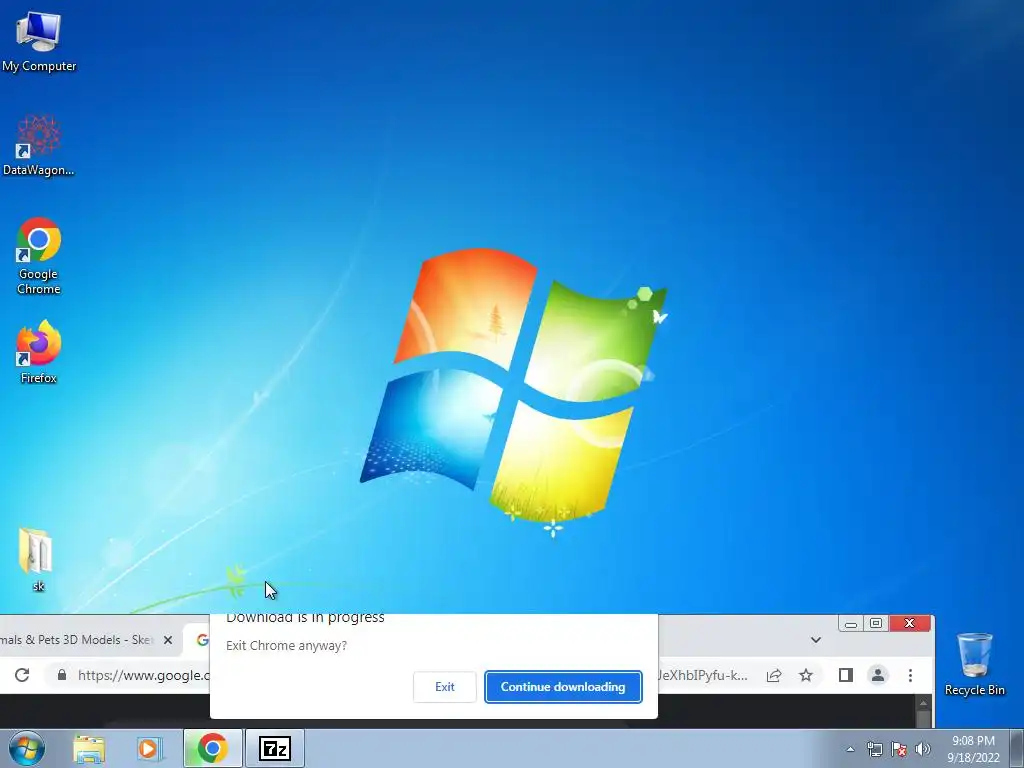Screen dimensions: 1024x768
Task: Click Exit in the download dialog
Action: click(x=445, y=687)
